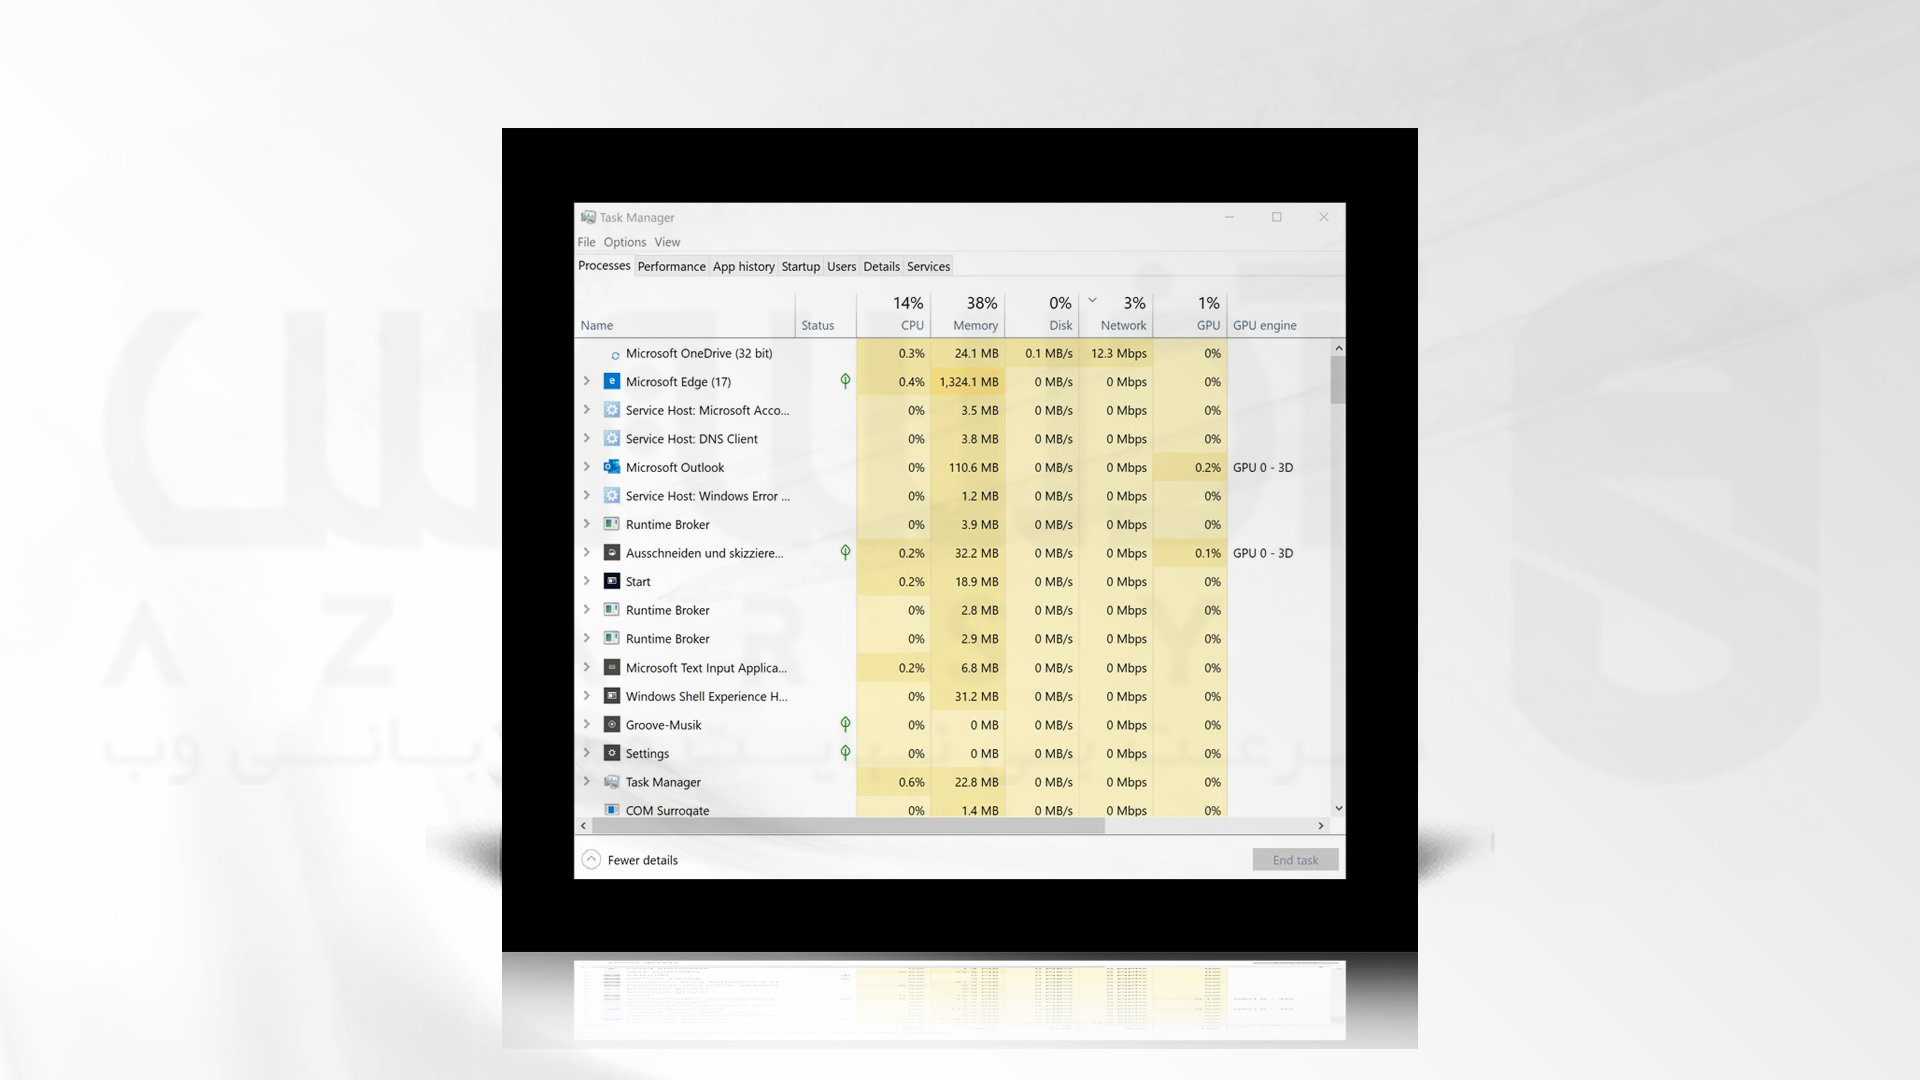Click the Microsoft Edge process icon
This screenshot has height=1080, width=1920.
[x=612, y=381]
